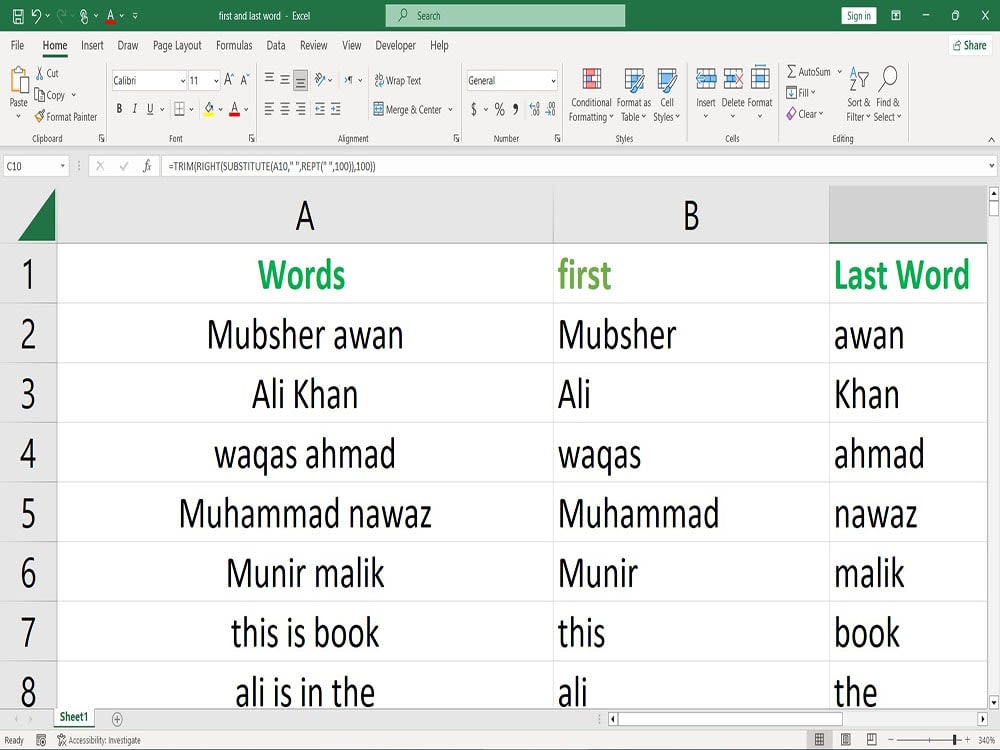Increase font size with larger A icon
The width and height of the screenshot is (1000, 750).
[228, 80]
